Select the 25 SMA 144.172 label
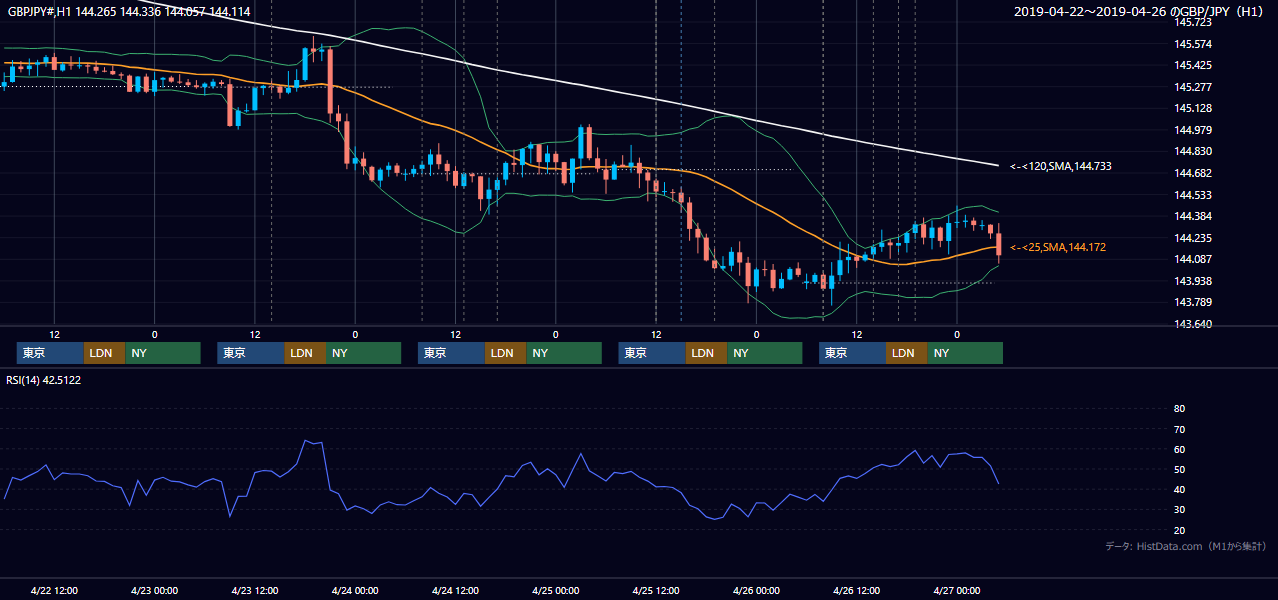 point(1058,247)
